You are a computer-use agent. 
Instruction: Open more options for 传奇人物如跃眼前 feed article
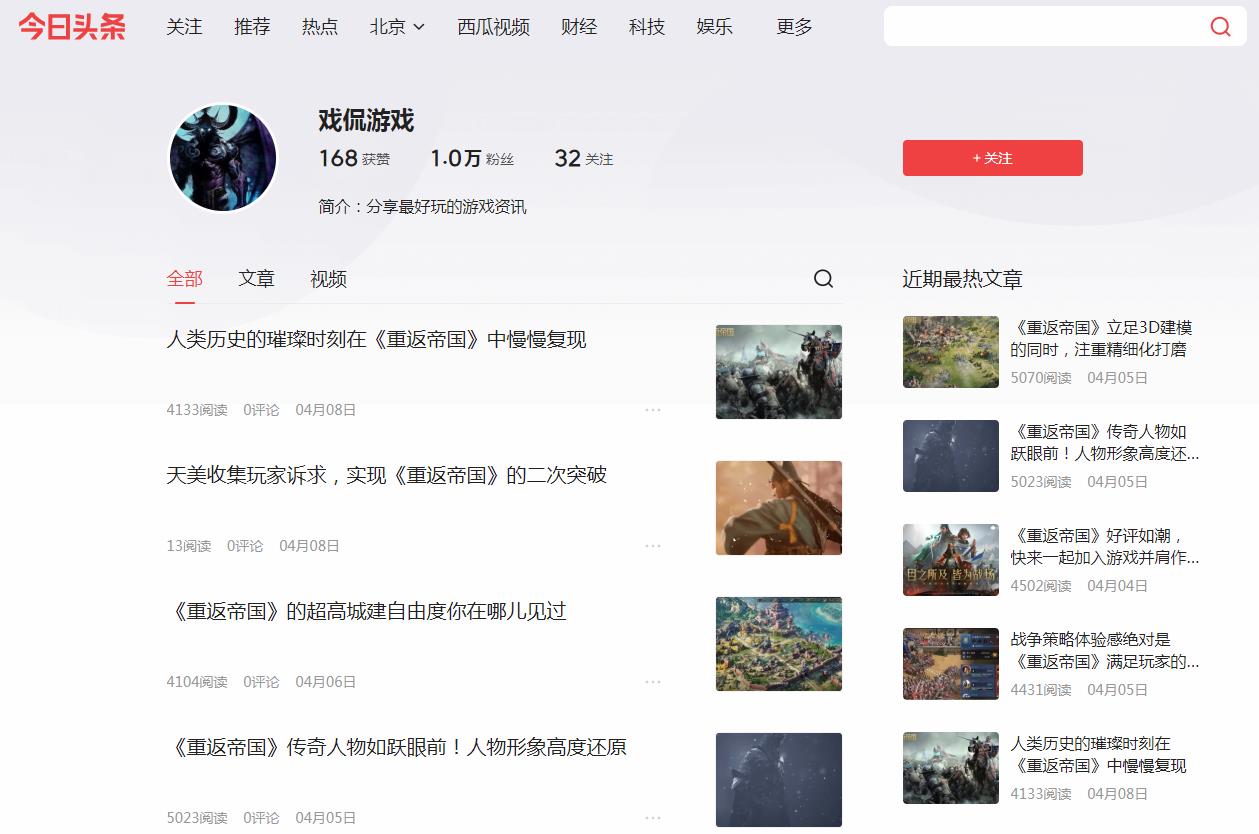653,818
